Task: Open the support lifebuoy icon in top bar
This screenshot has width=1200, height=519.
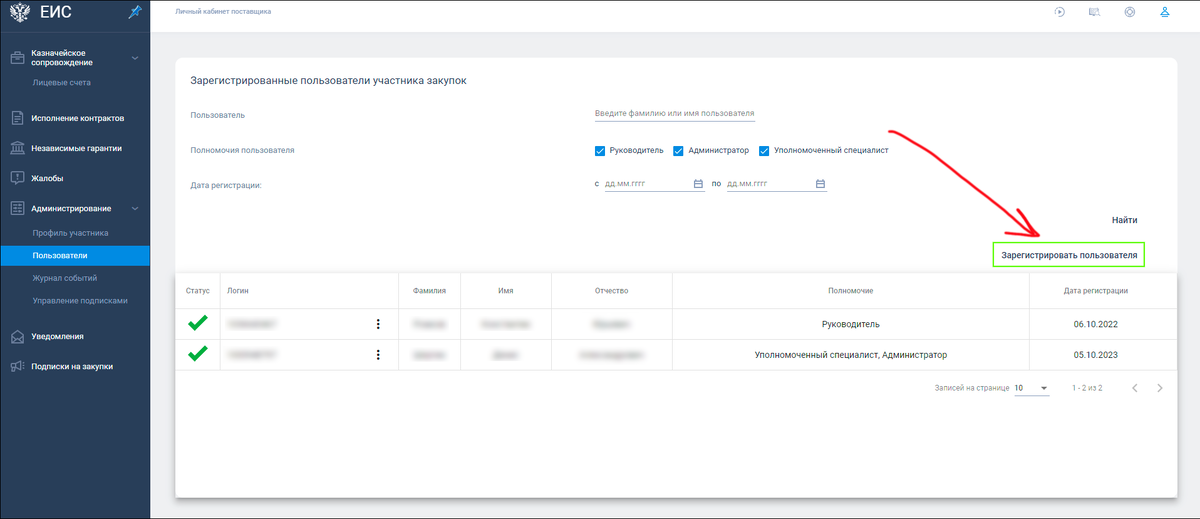Action: coord(1129,12)
